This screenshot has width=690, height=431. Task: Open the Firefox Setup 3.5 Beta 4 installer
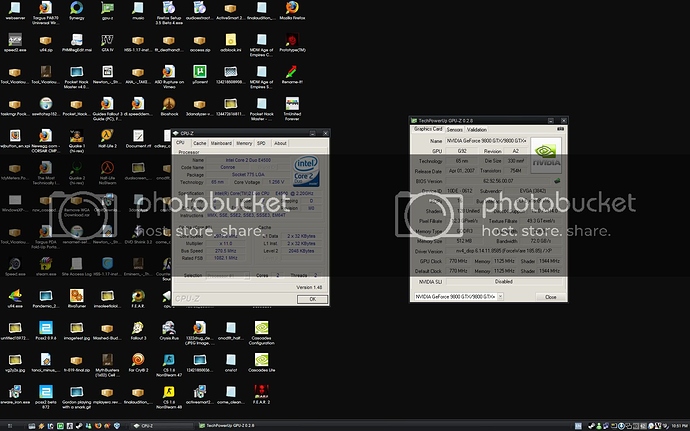click(169, 13)
